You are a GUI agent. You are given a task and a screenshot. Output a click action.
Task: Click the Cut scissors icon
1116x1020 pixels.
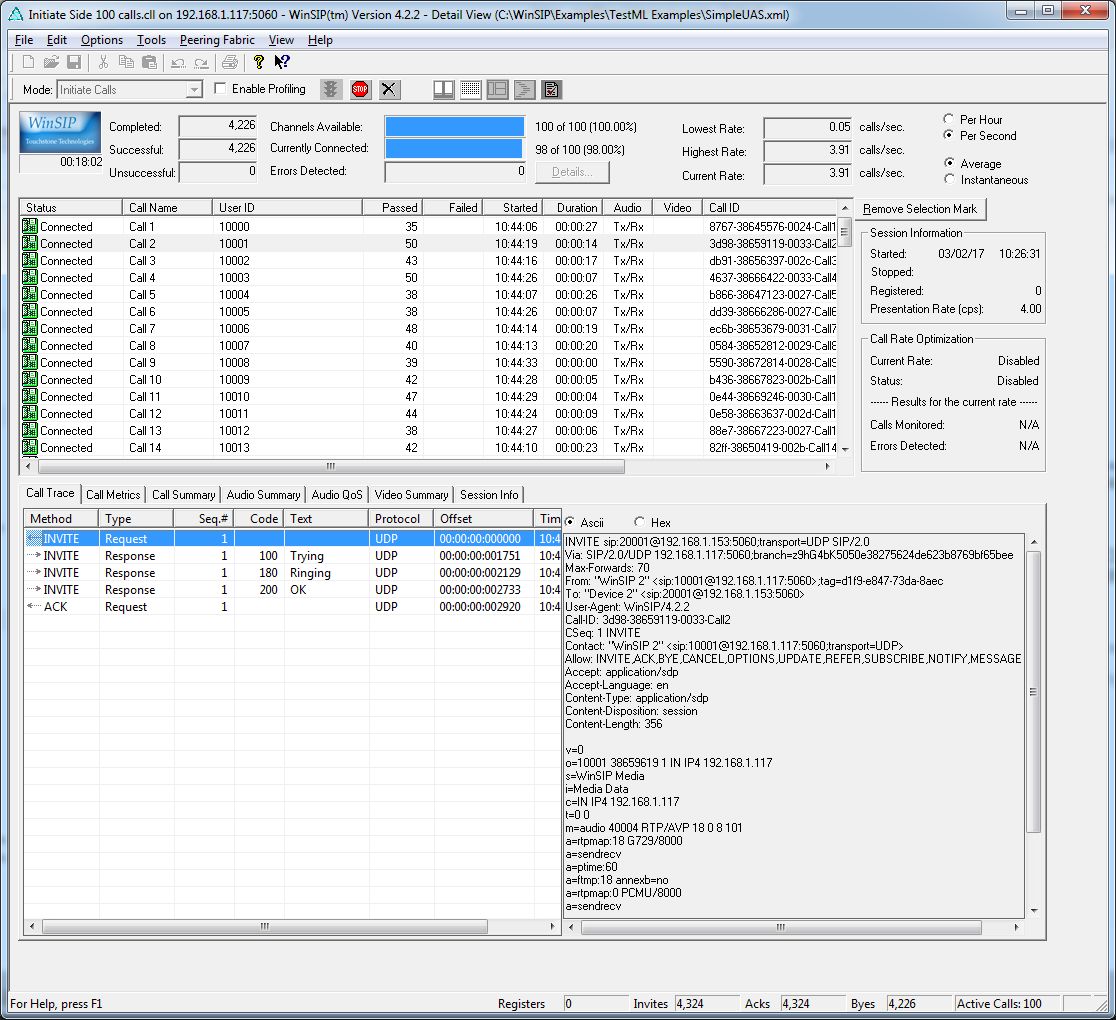103,62
